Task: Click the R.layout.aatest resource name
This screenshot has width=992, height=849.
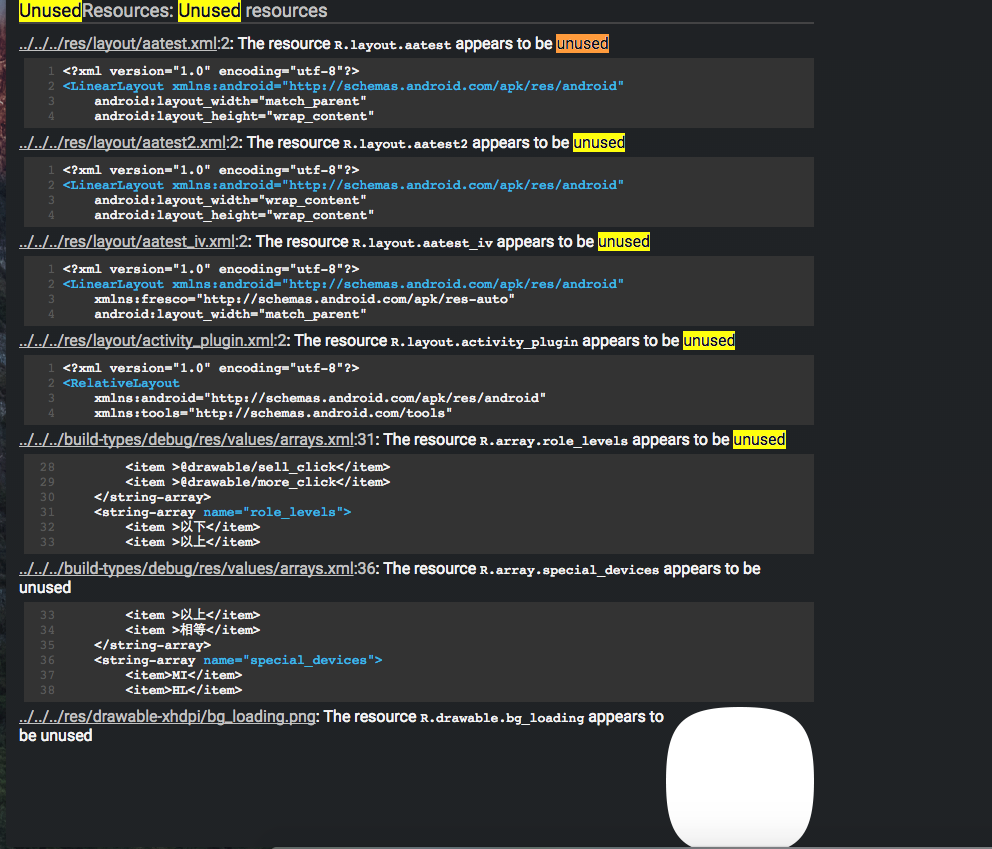Action: click(x=392, y=45)
